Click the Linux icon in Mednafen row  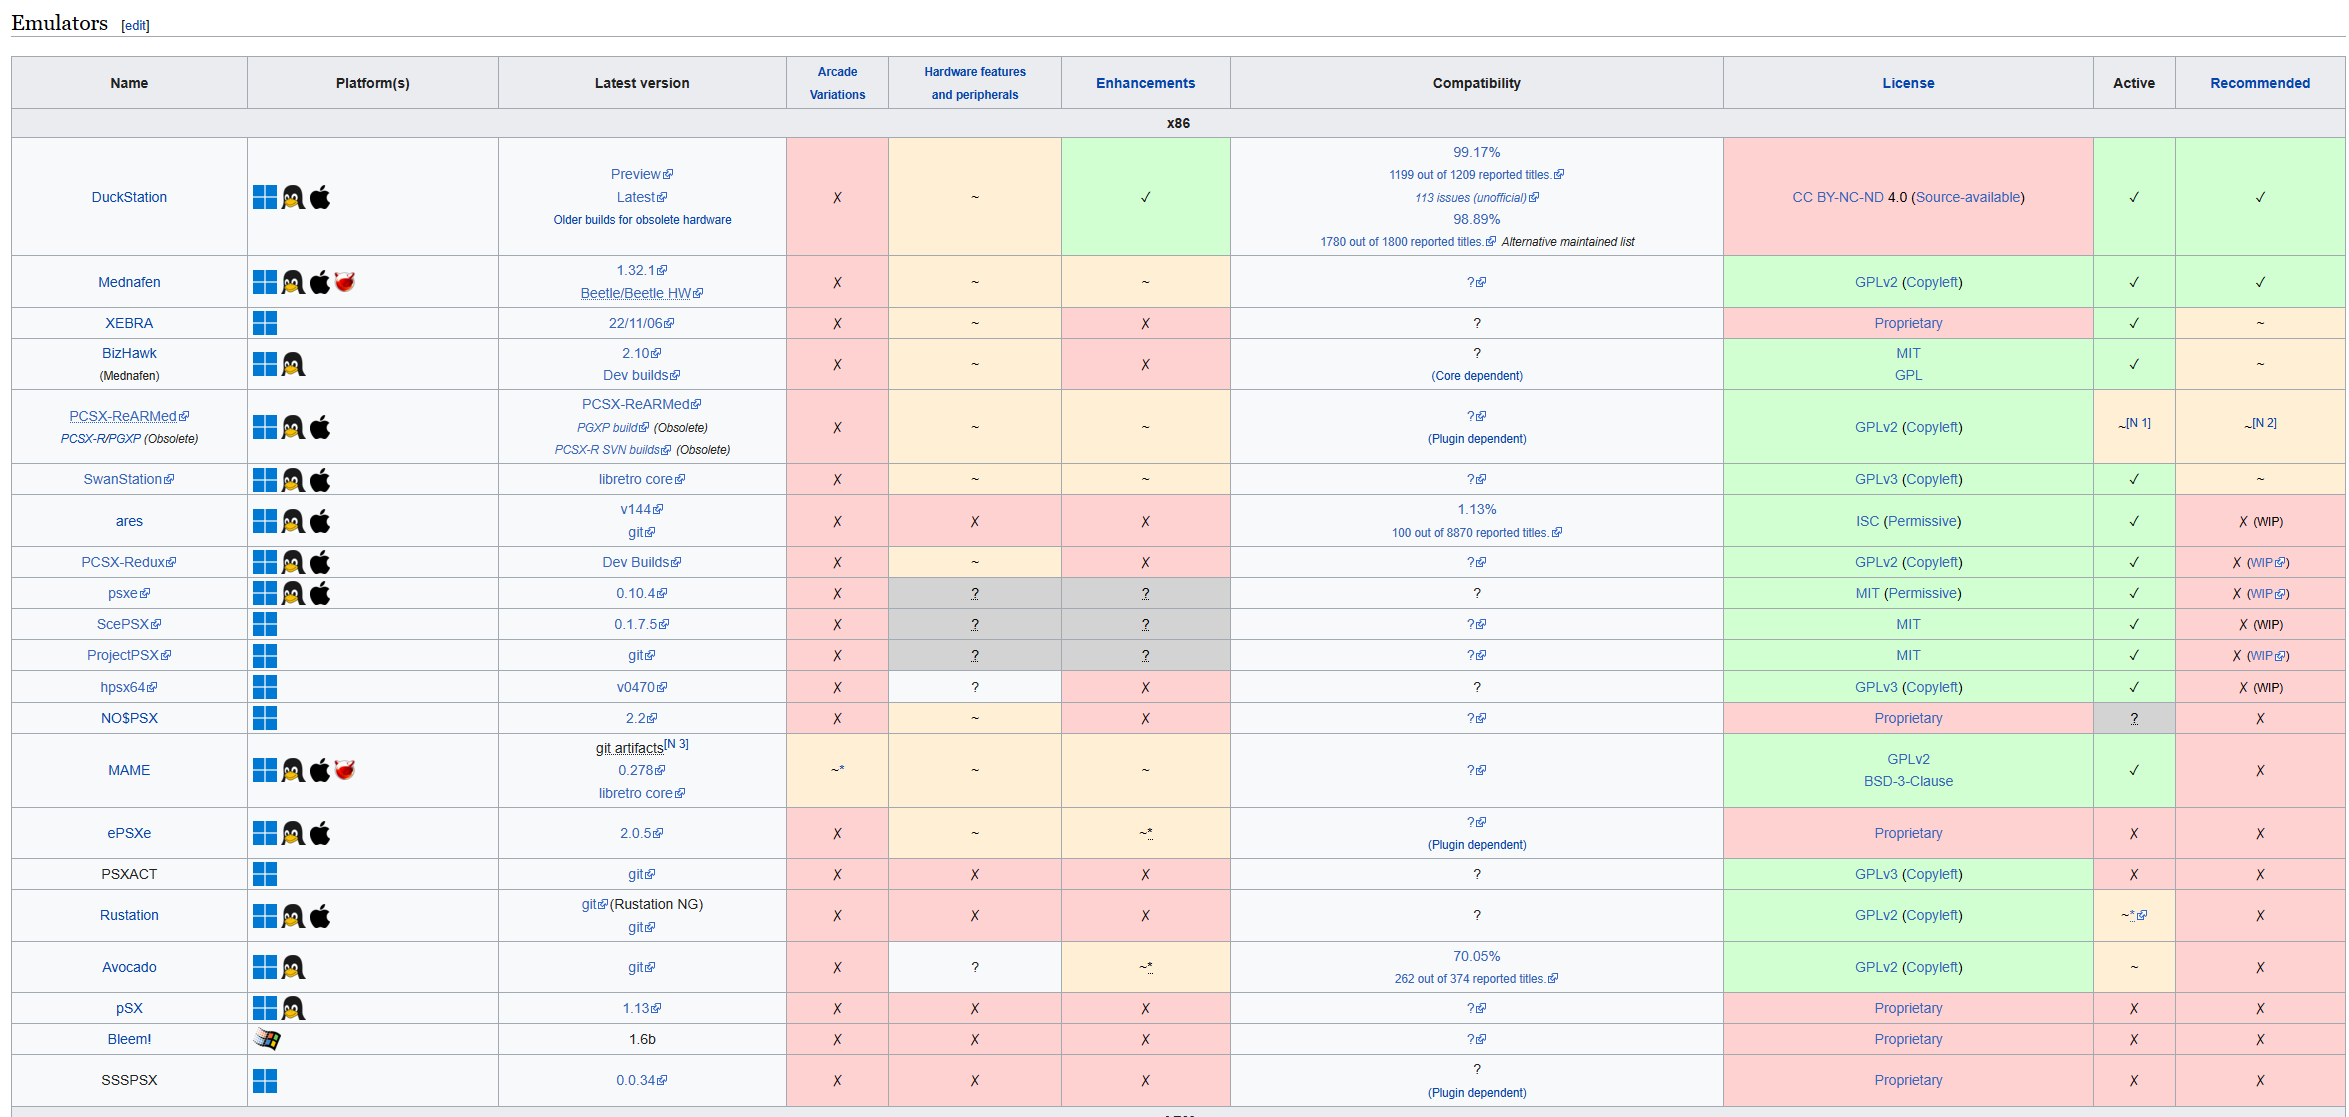coord(293,282)
